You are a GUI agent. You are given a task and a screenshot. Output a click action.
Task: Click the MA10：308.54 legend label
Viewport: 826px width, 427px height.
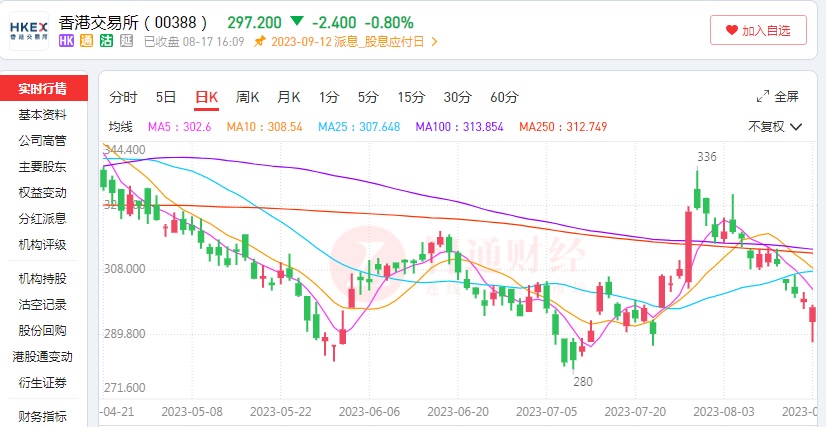point(264,127)
